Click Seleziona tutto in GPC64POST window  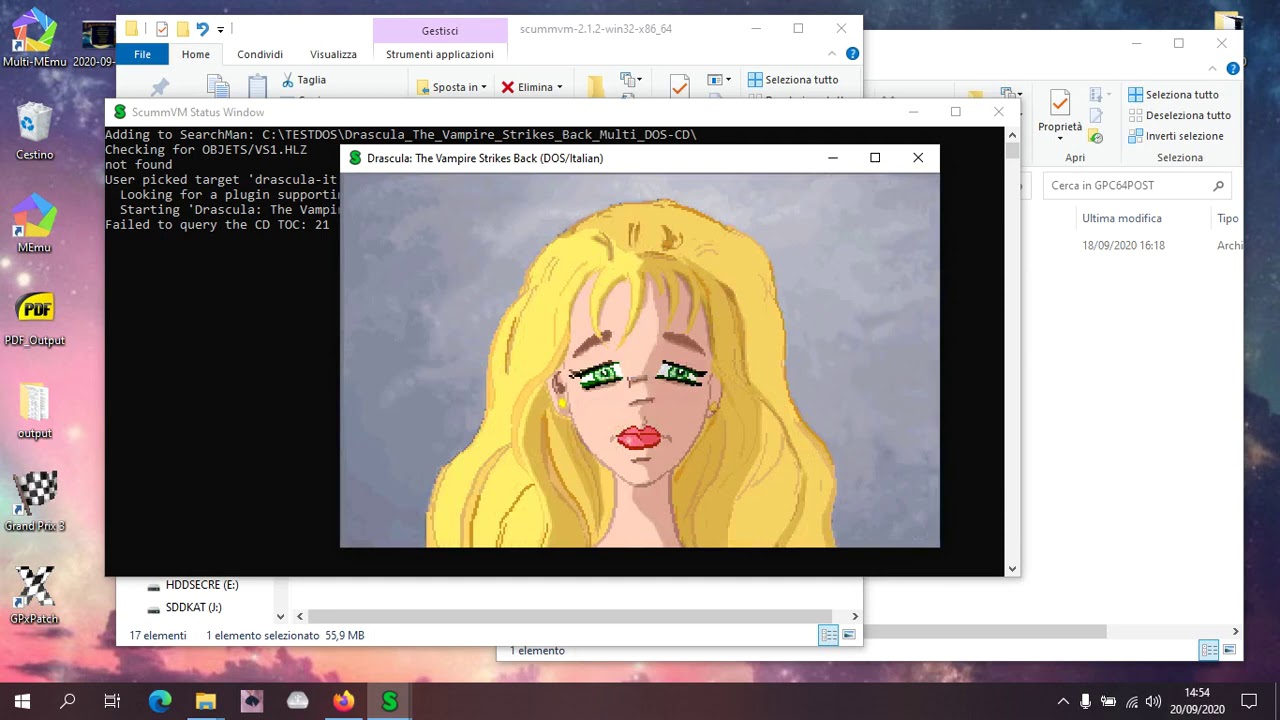pyautogui.click(x=1173, y=94)
